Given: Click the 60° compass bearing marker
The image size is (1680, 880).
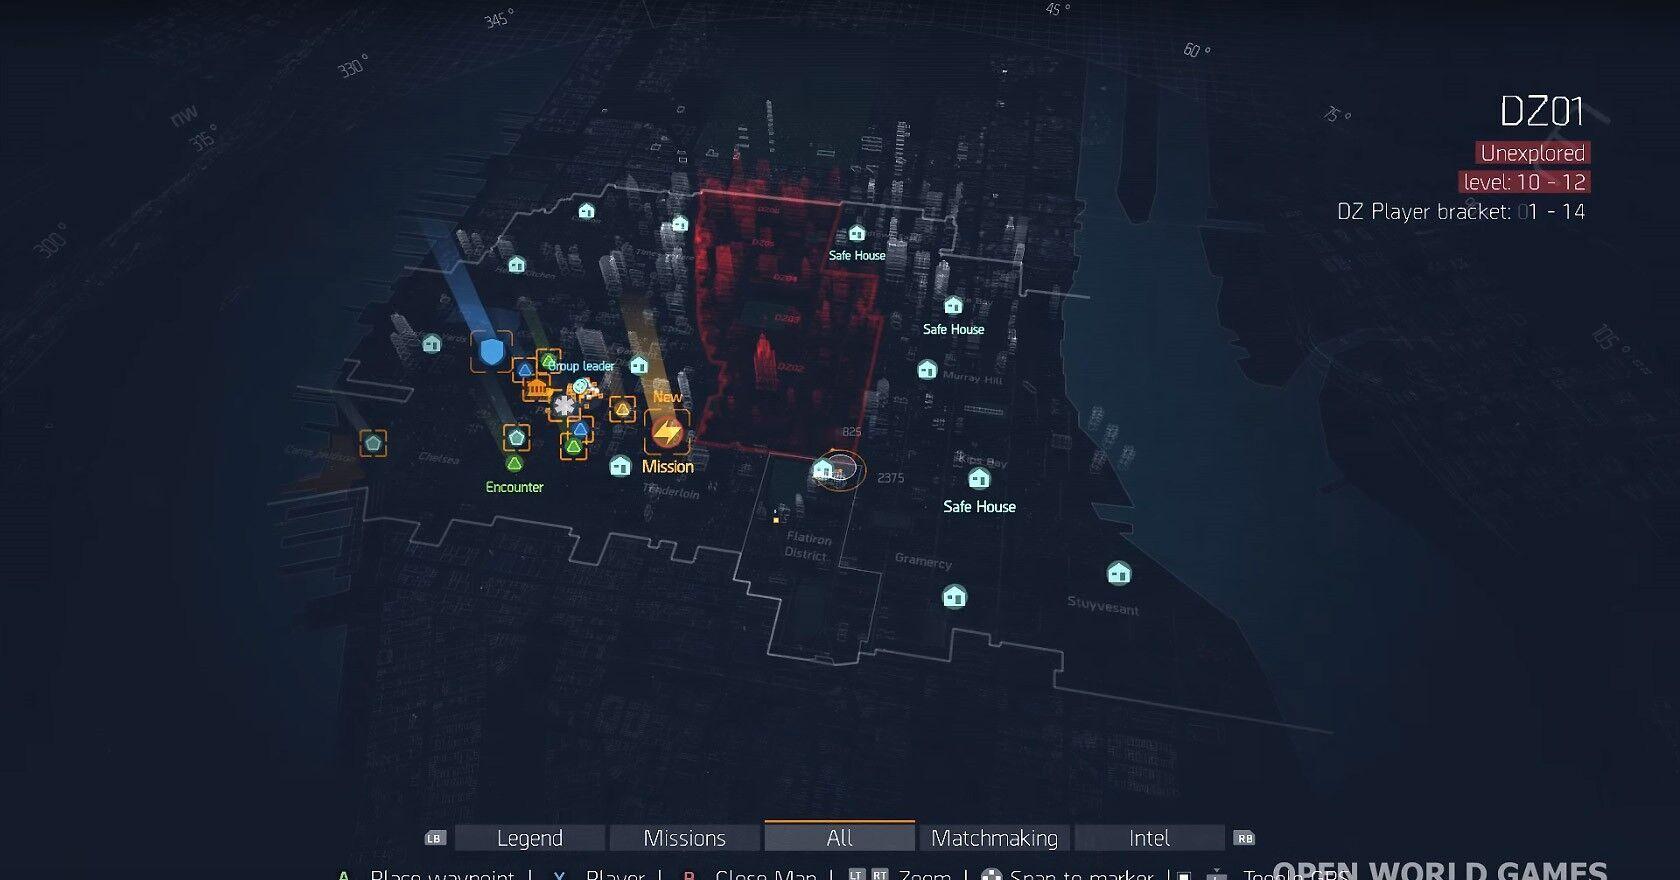Looking at the screenshot, I should tap(1196, 49).
